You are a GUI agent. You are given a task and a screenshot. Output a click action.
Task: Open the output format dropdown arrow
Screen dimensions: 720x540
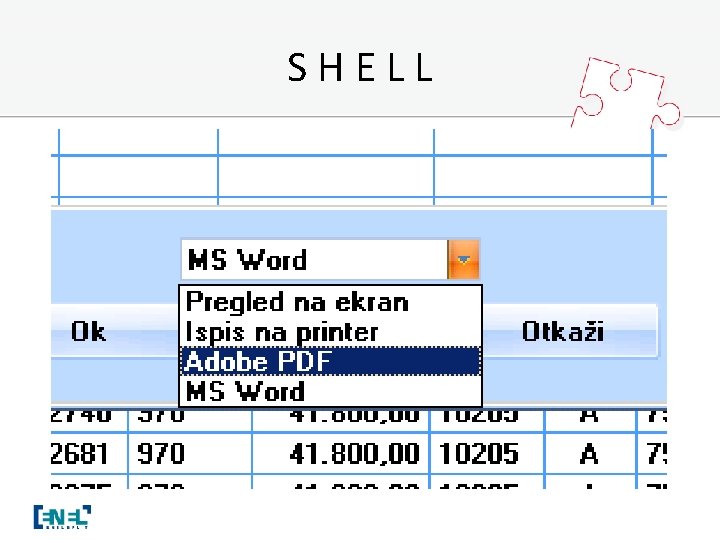463,260
